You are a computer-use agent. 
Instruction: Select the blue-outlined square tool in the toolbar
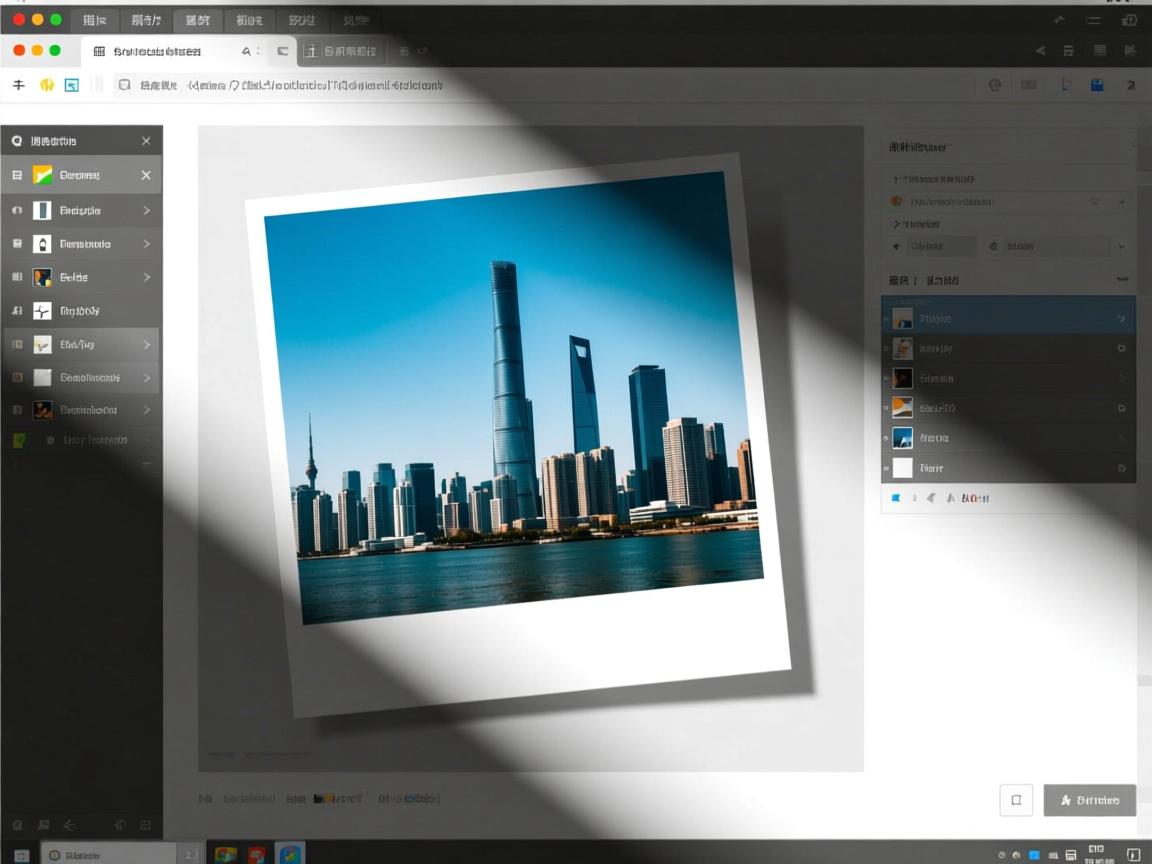coord(72,85)
